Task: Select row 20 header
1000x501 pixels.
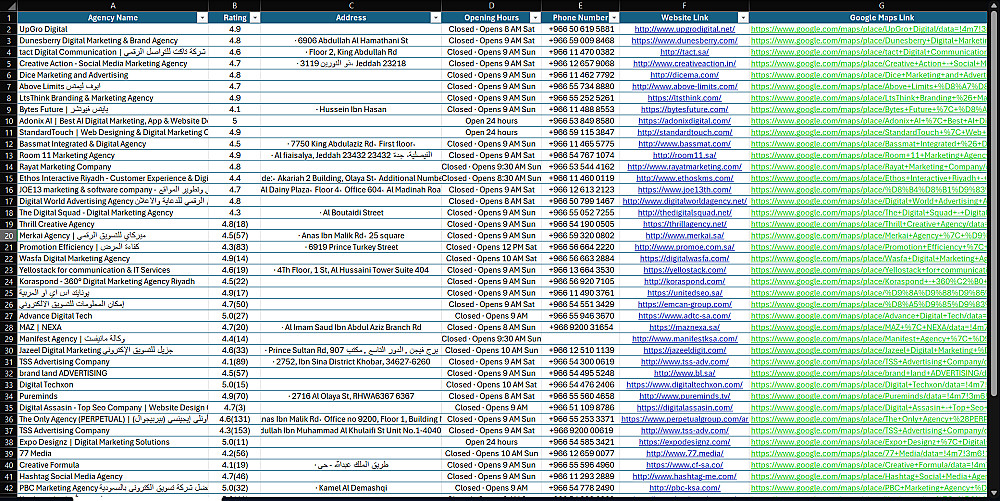Action: (8, 236)
